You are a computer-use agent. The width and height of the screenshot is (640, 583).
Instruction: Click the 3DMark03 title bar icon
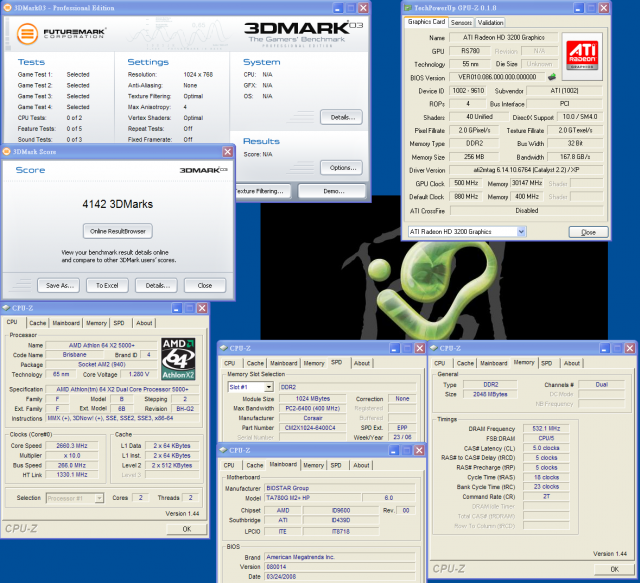(x=7, y=8)
